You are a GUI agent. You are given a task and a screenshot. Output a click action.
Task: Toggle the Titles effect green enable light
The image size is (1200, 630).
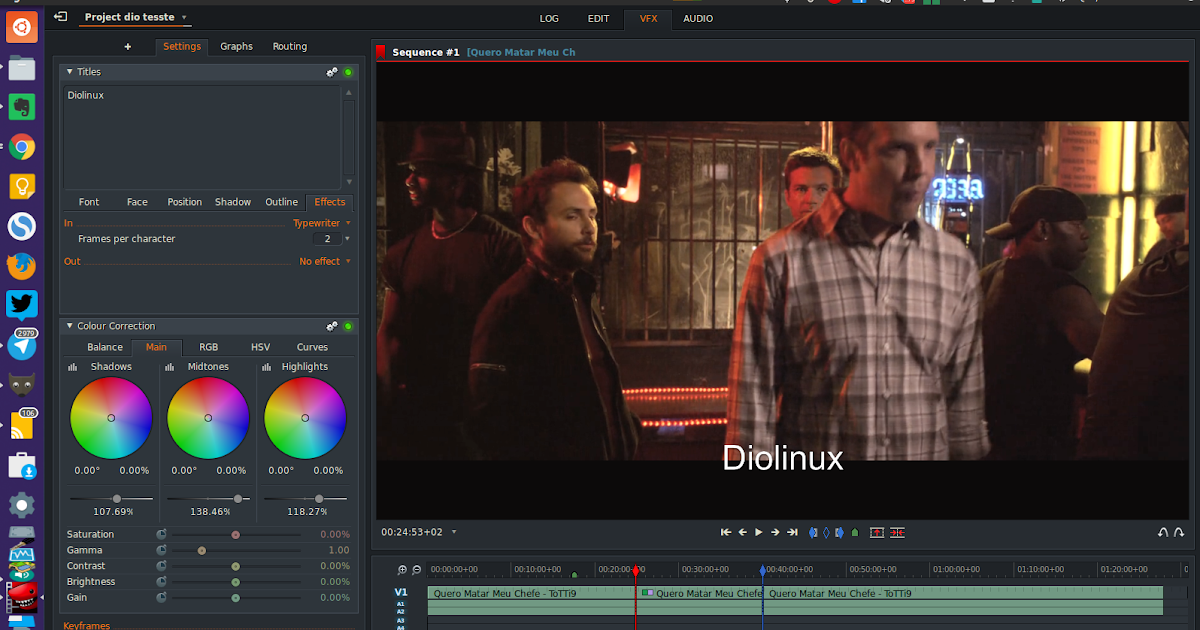tap(348, 72)
